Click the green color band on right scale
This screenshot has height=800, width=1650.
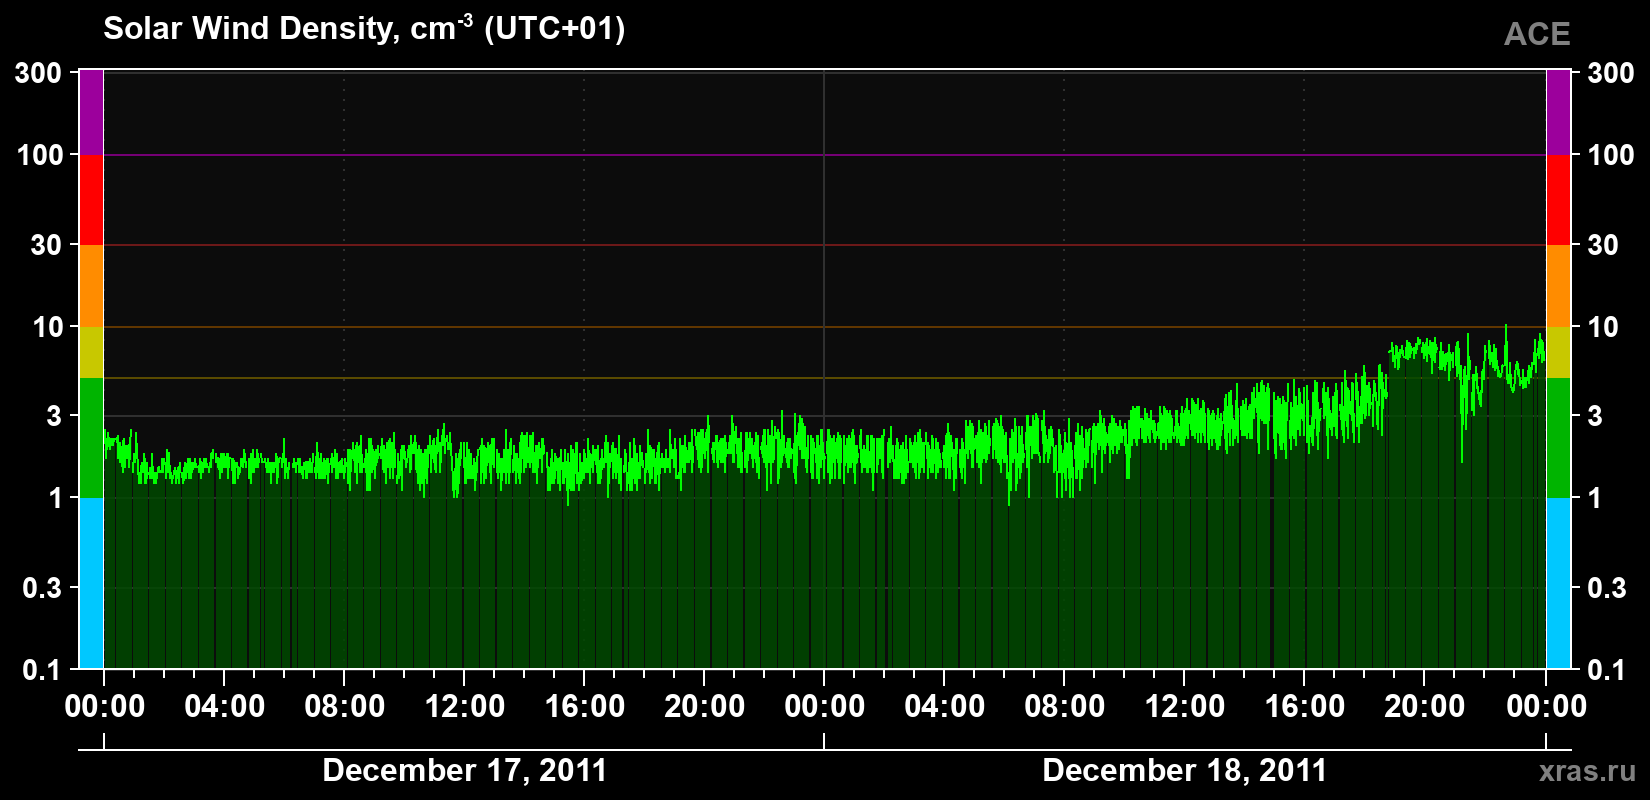(1559, 438)
